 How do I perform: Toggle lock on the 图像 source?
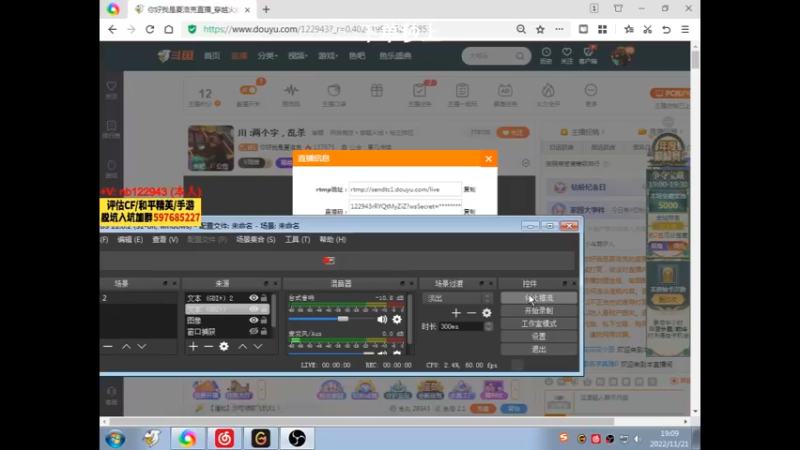264,320
